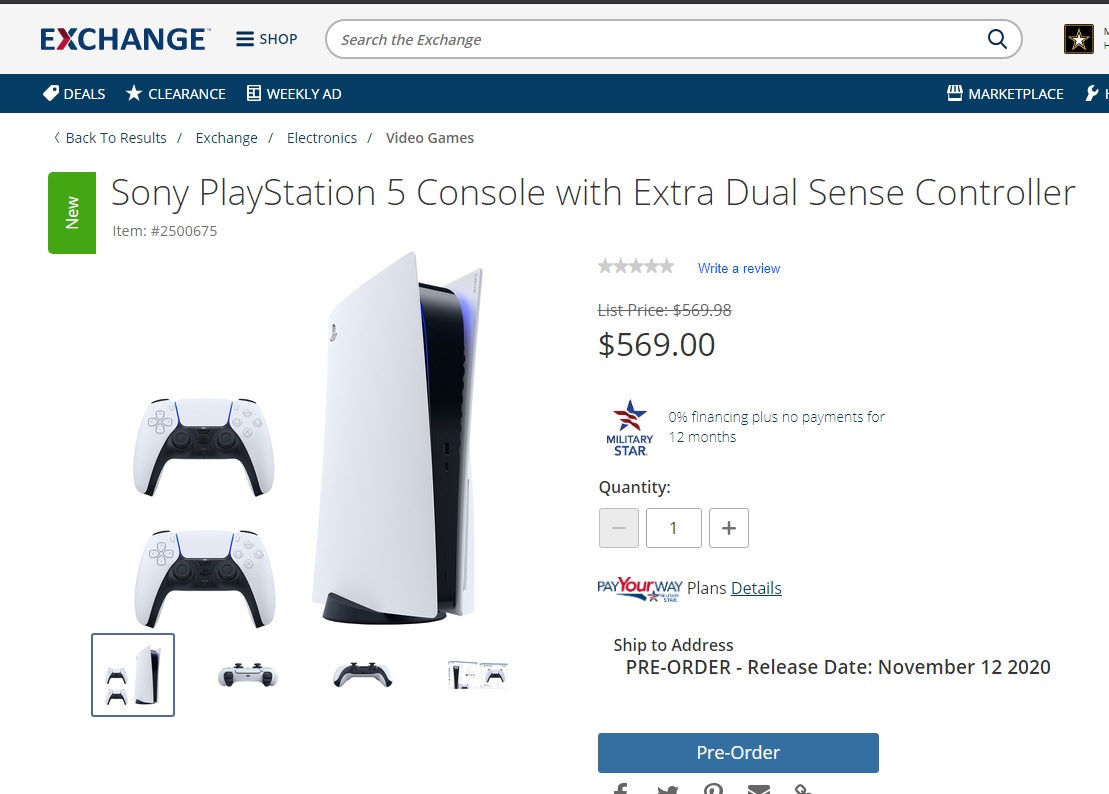Open the Army star account icon
Screen dimensions: 1109x794
tap(1079, 39)
